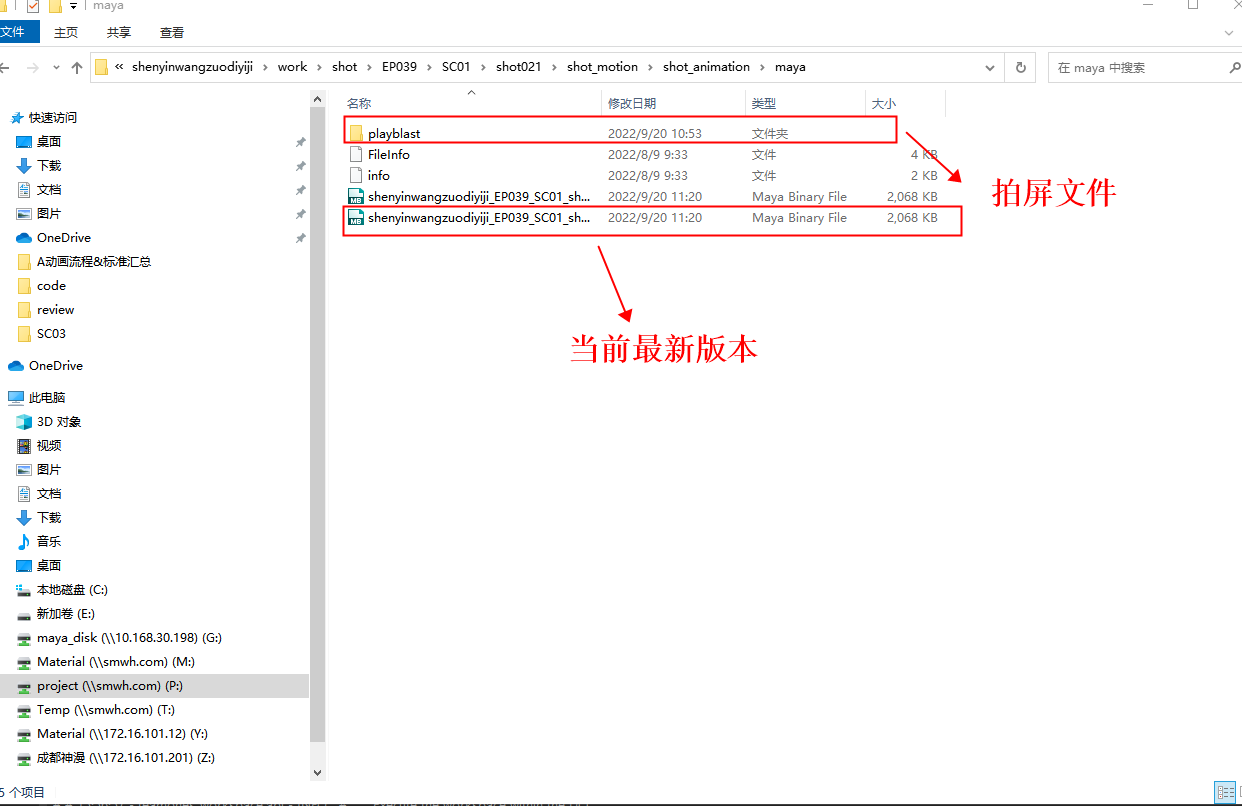1242x806 pixels.
Task: Go up one folder level arrow
Action: [77, 67]
